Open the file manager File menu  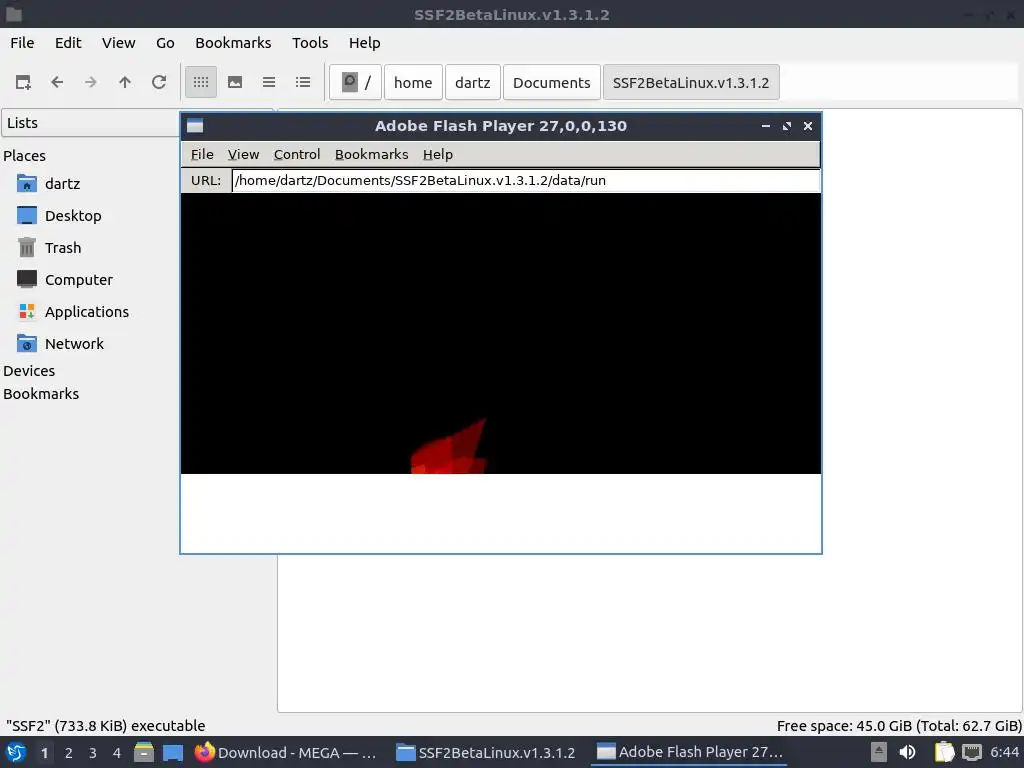pos(22,43)
